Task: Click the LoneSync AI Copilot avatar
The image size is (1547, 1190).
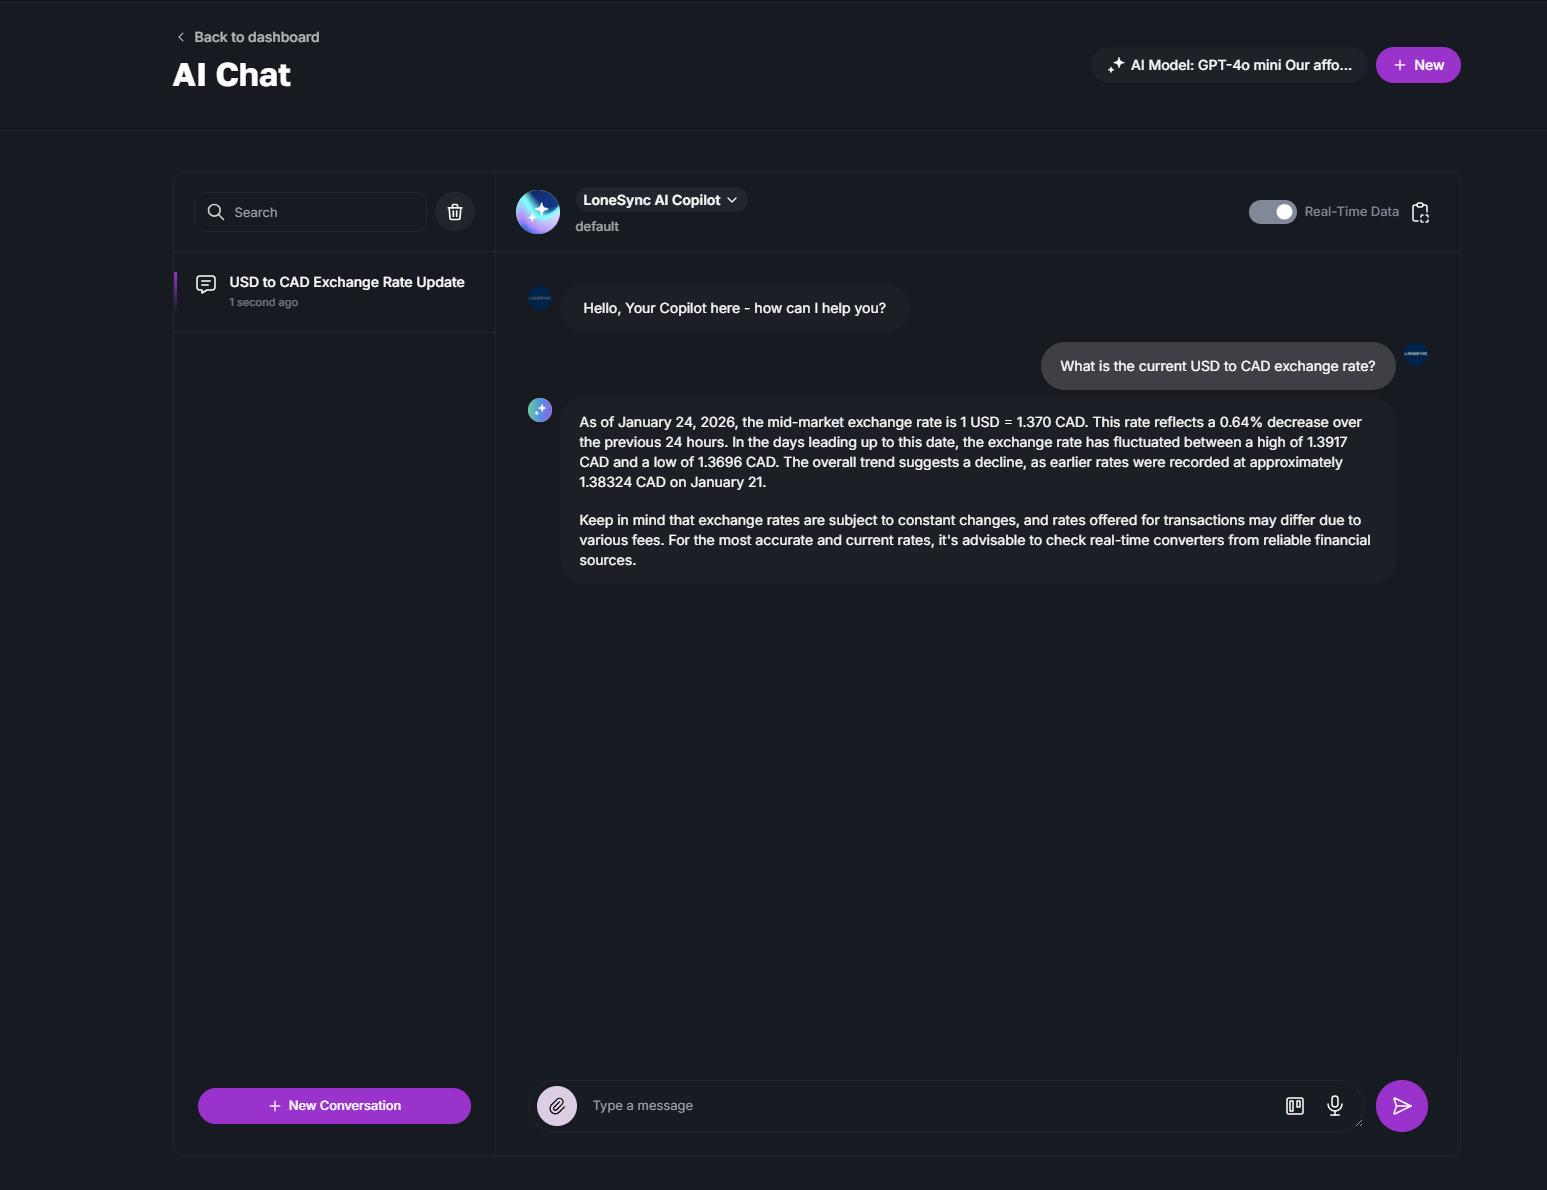Action: point(538,212)
